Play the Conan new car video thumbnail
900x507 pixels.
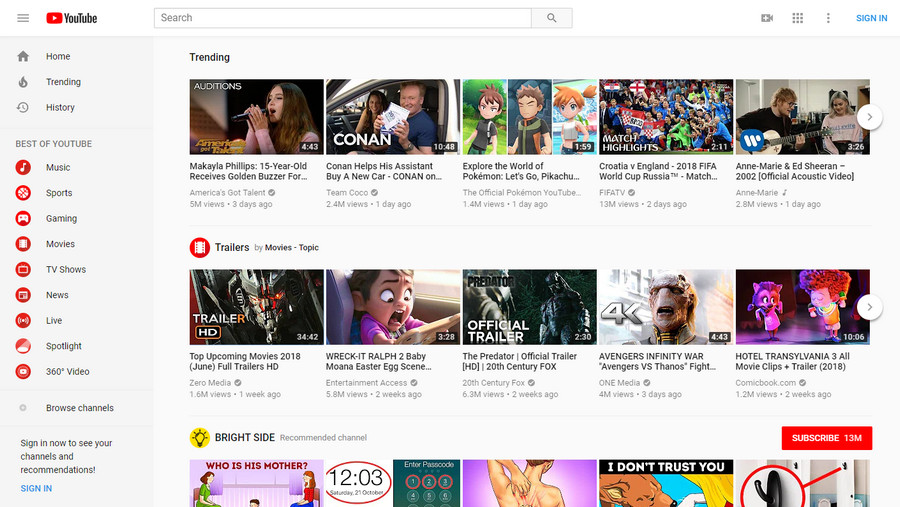[392, 117]
